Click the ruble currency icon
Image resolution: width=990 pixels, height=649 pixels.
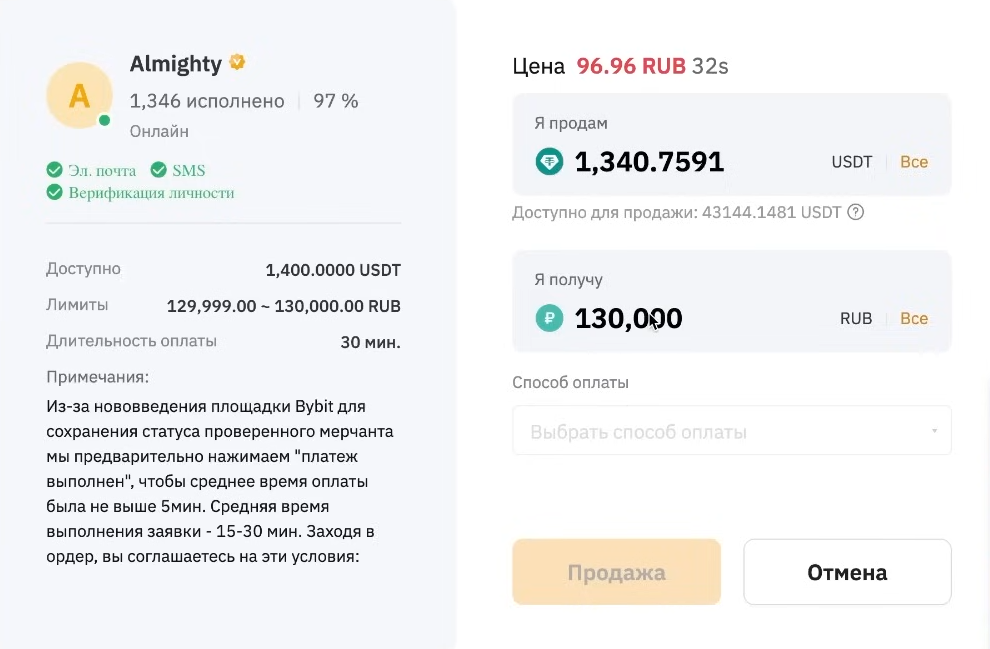pos(549,318)
